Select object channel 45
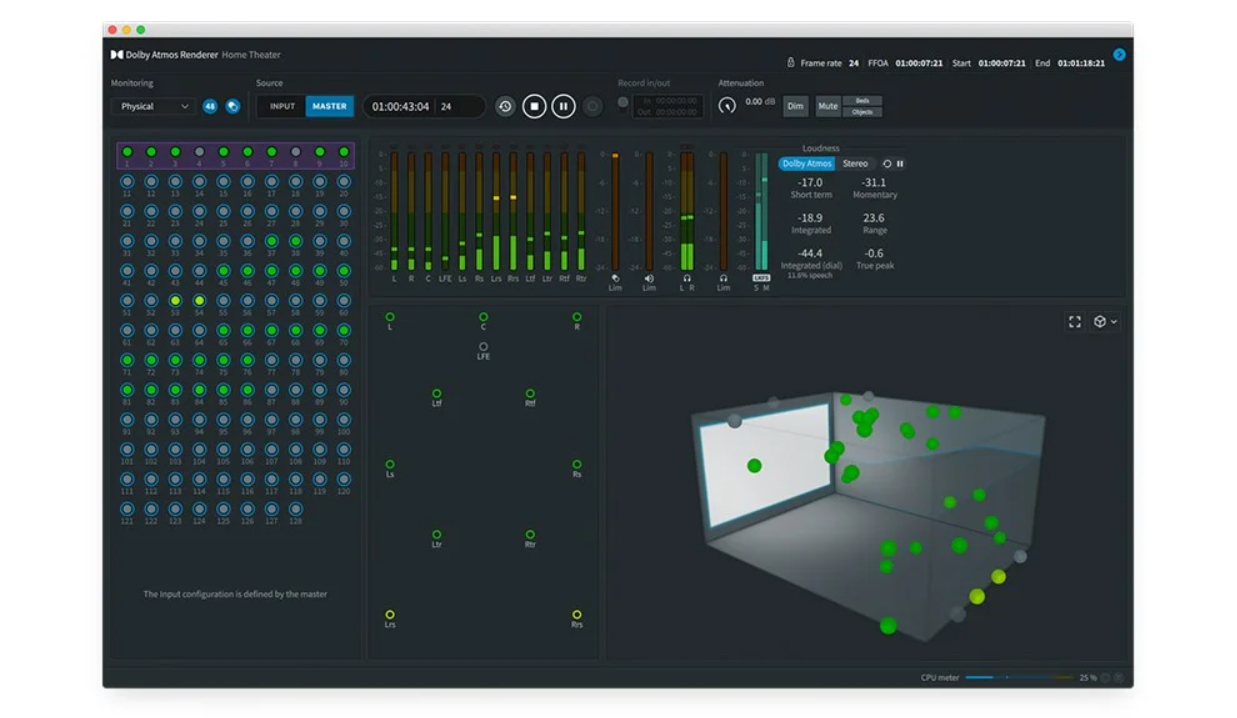Screen dimensions: 1237x718 click(x=223, y=270)
